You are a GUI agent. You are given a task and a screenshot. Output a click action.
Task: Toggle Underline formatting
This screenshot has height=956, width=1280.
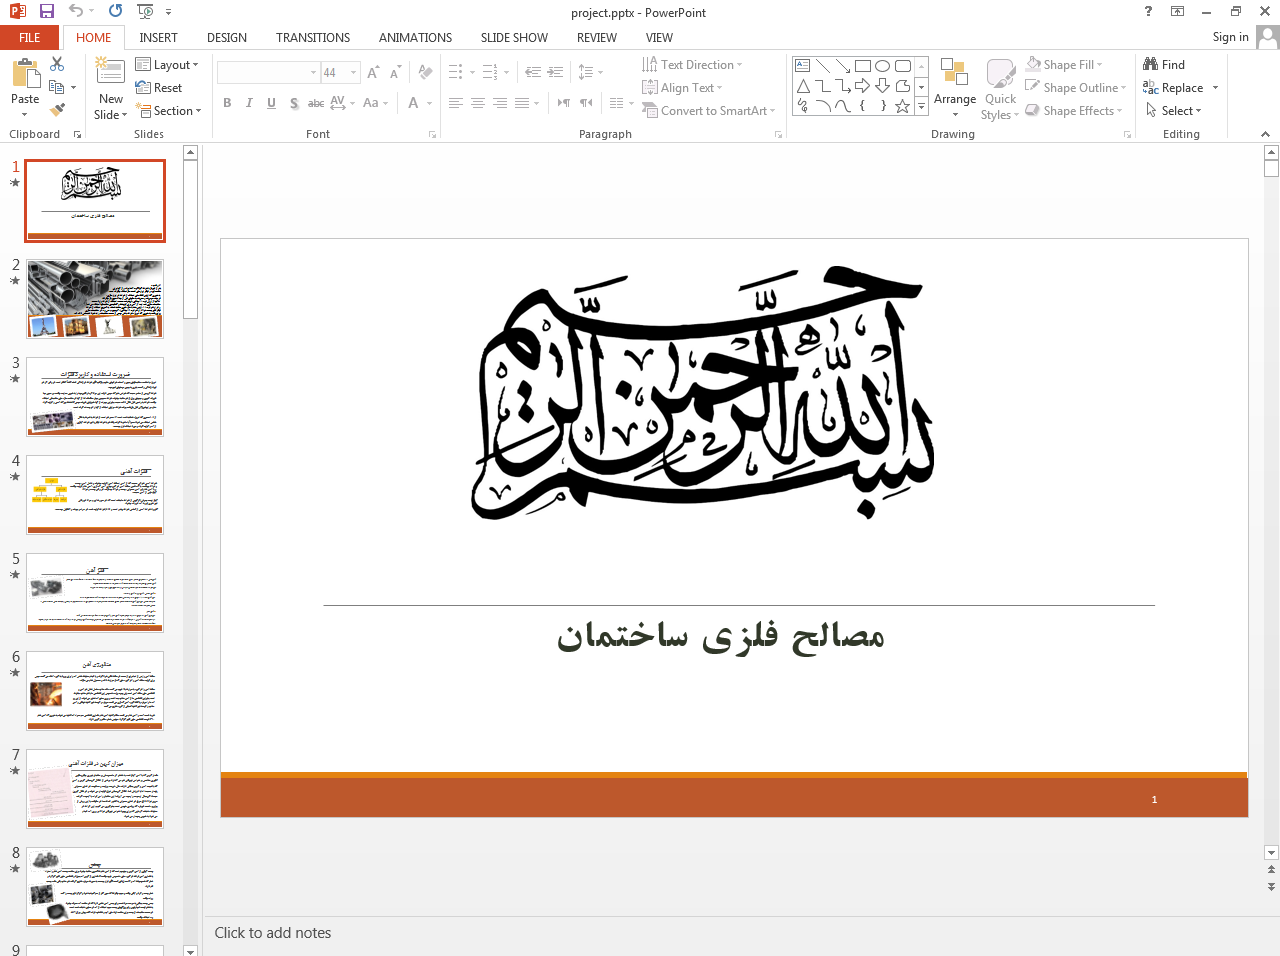(x=271, y=103)
